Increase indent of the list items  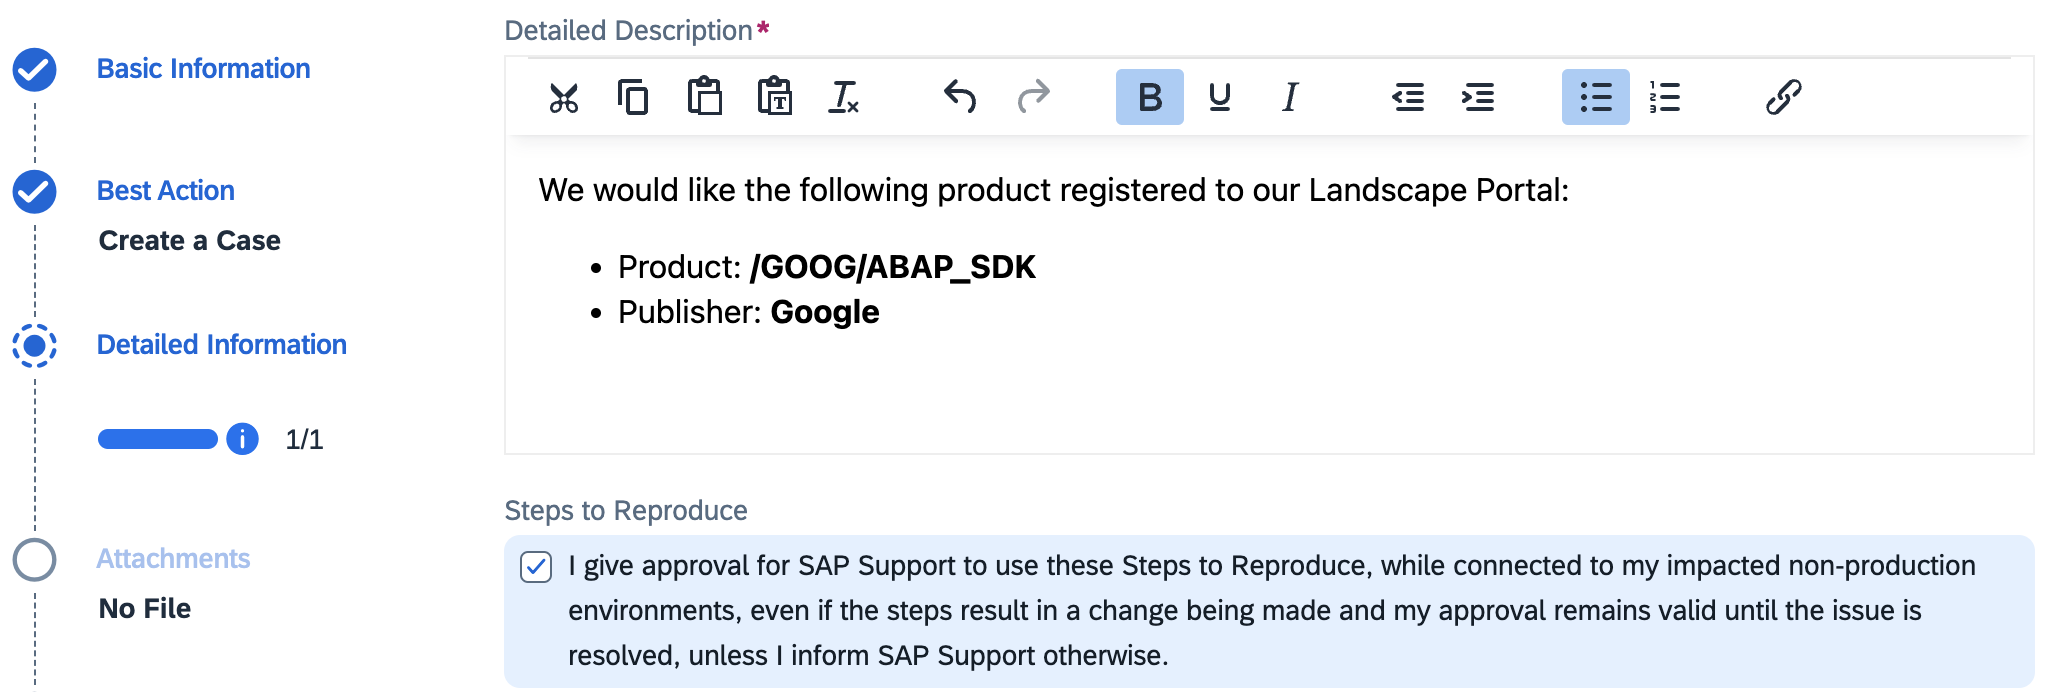click(1478, 97)
